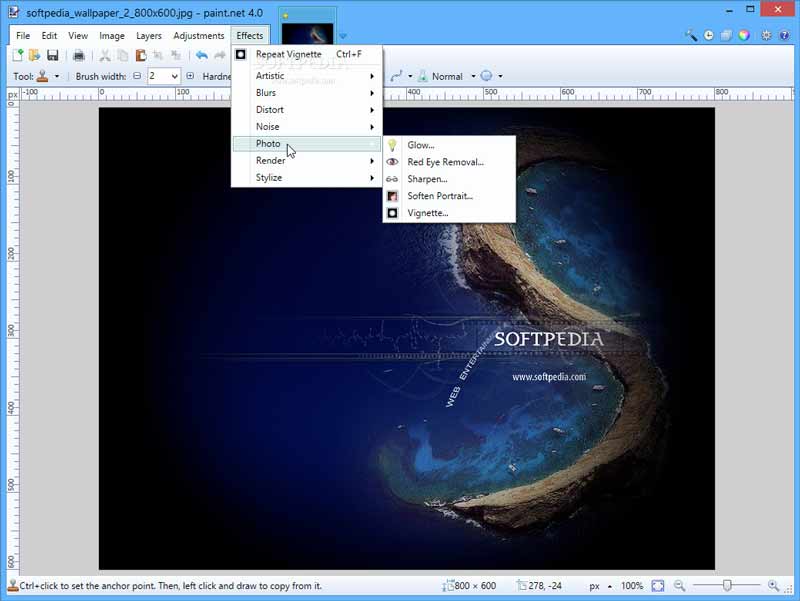Open the Brush width combo box
The width and height of the screenshot is (800, 601).
pos(164,76)
